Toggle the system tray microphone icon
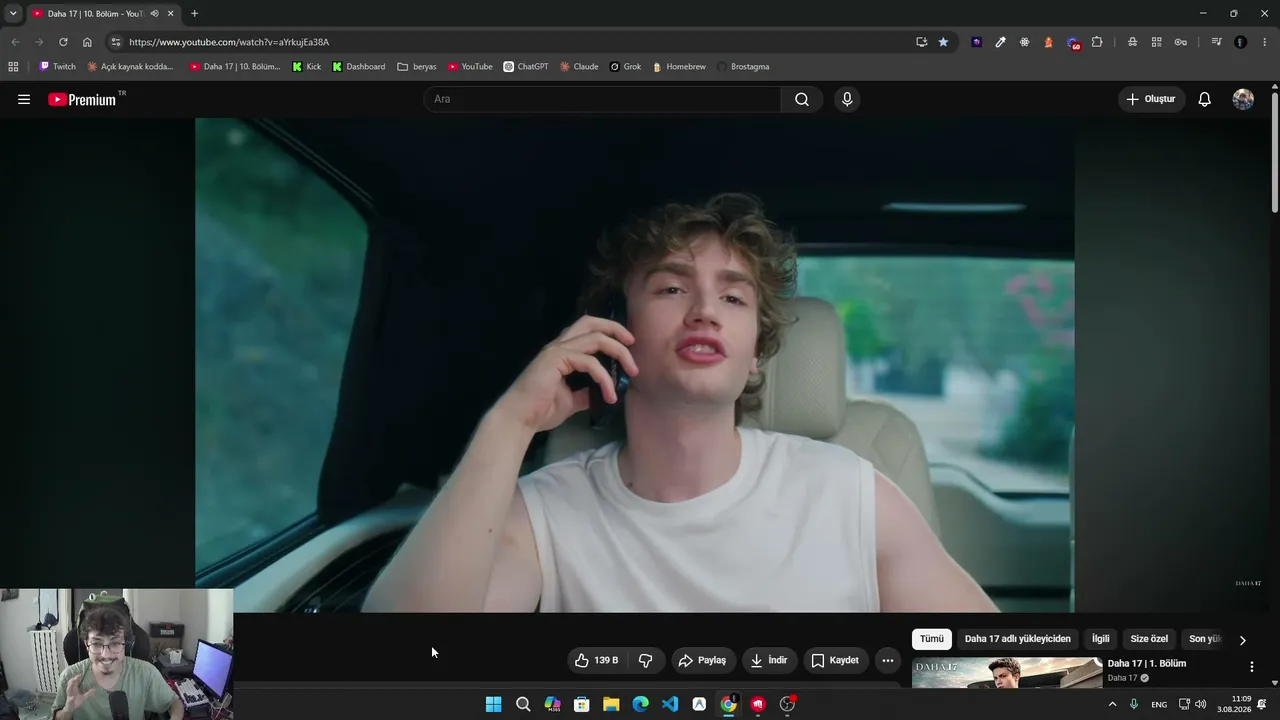Viewport: 1280px width, 720px height. click(1134, 704)
